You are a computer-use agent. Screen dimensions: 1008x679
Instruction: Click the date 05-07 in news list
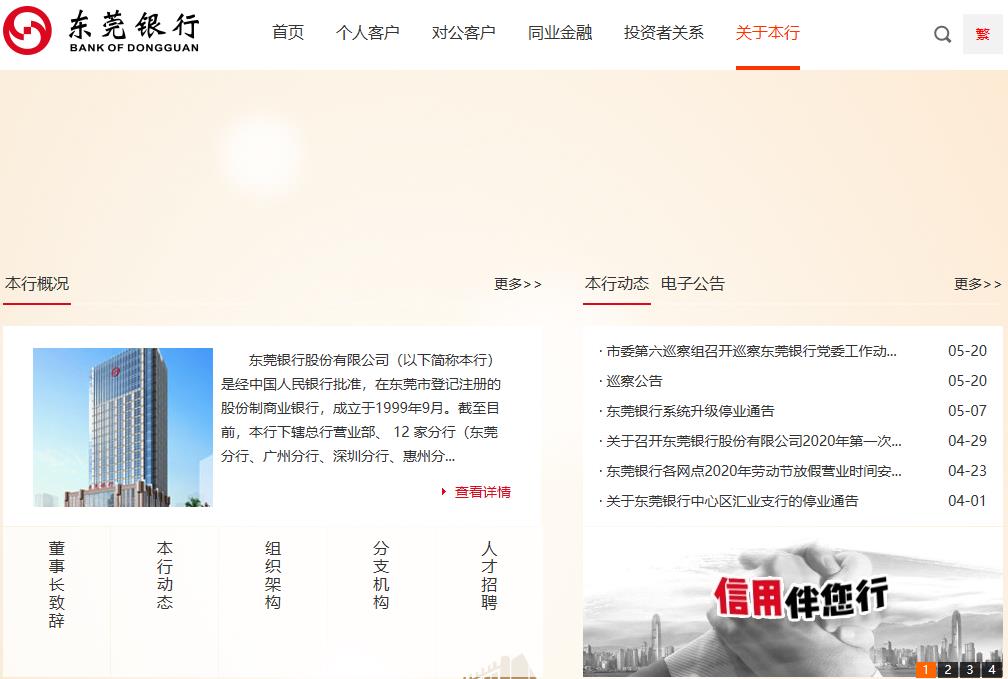point(967,411)
